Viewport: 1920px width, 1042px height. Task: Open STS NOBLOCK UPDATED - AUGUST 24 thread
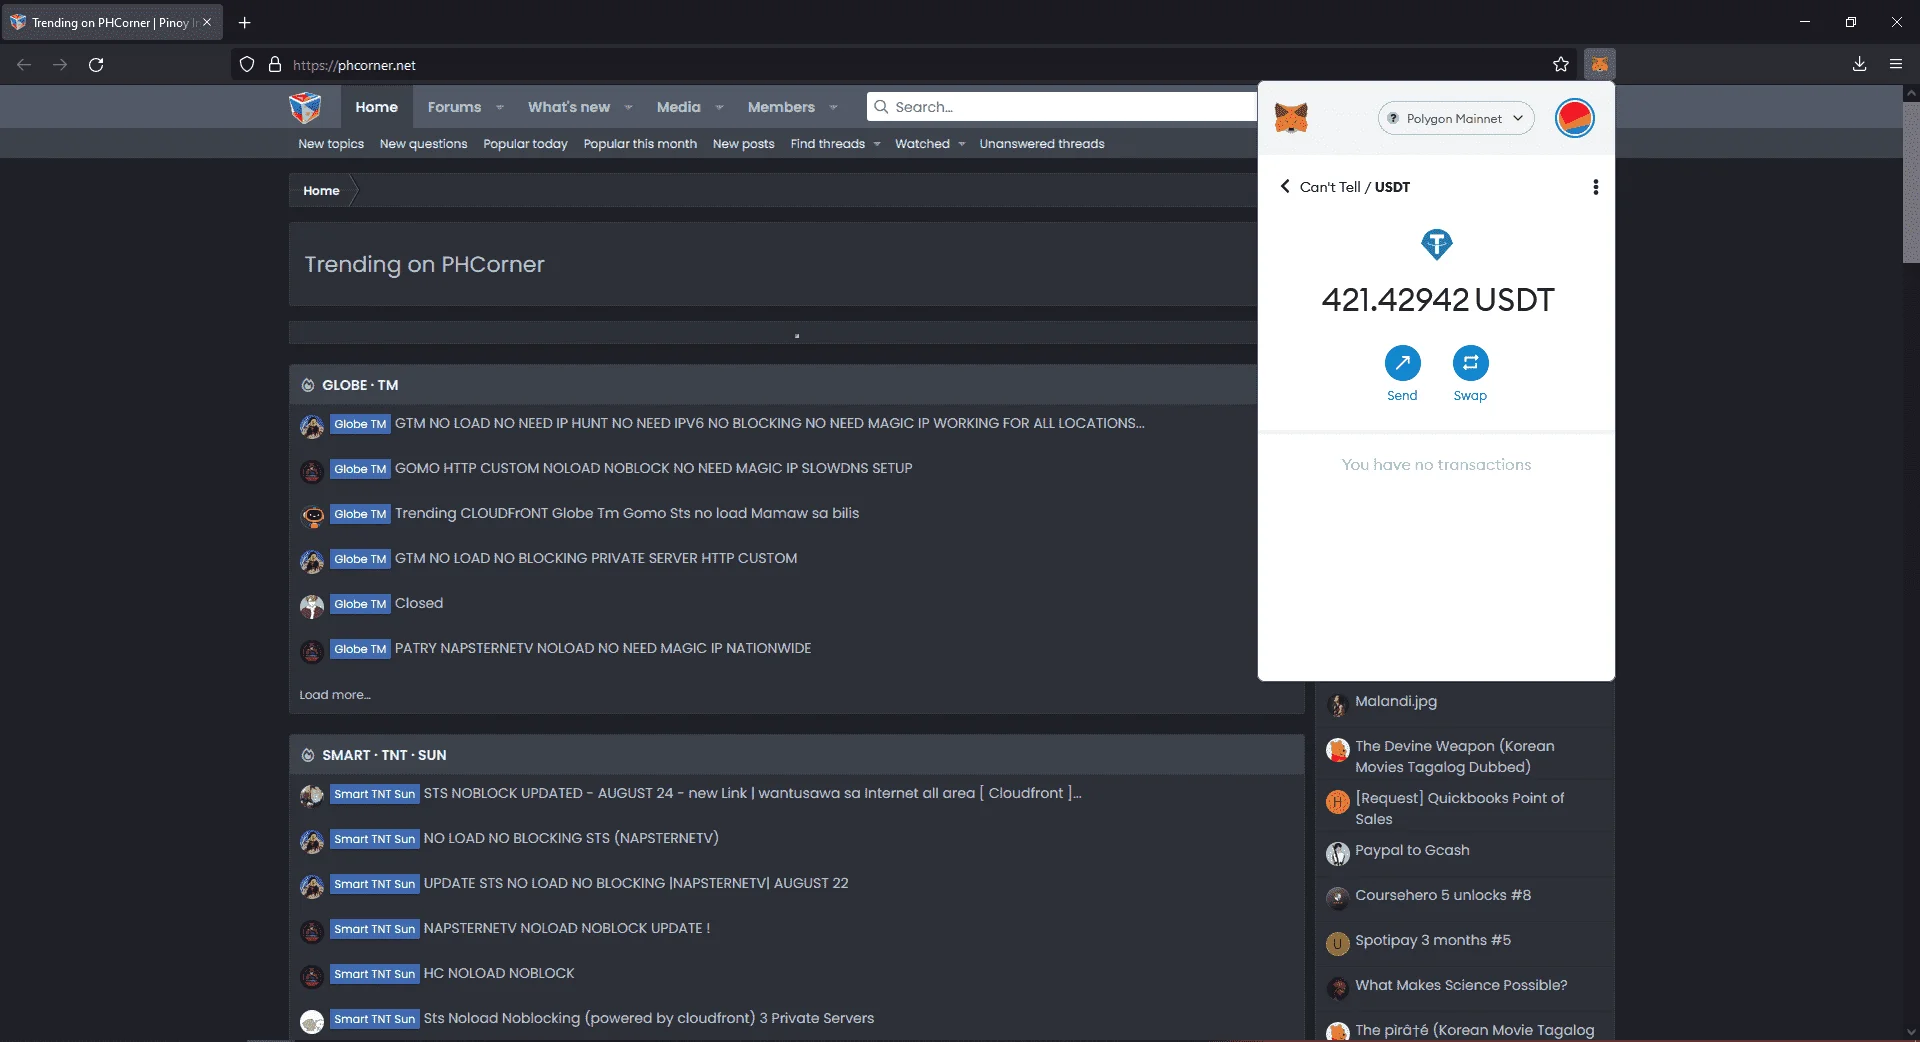[x=753, y=793]
